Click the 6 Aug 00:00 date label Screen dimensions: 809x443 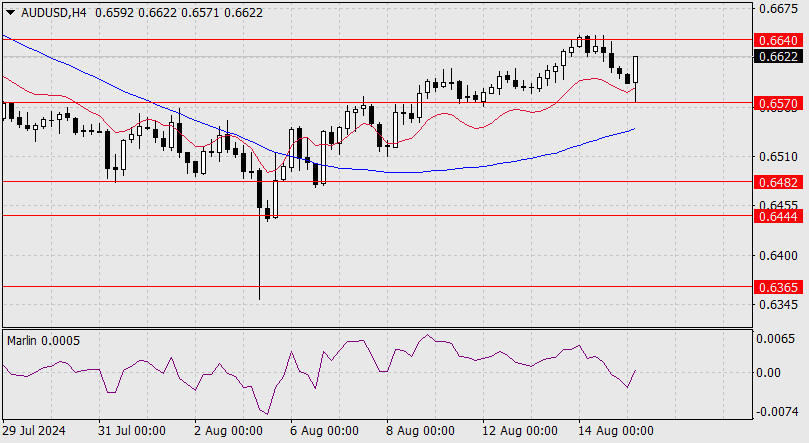pos(325,431)
